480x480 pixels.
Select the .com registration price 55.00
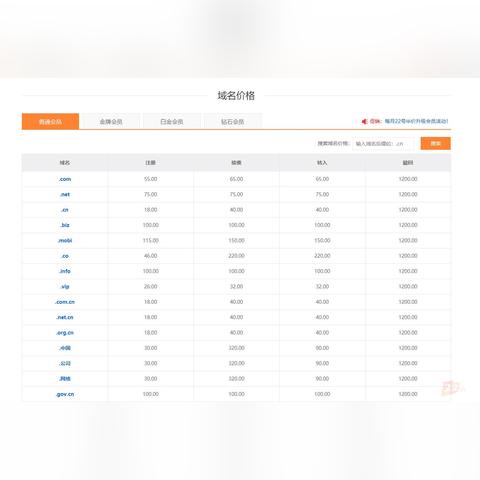pos(151,179)
